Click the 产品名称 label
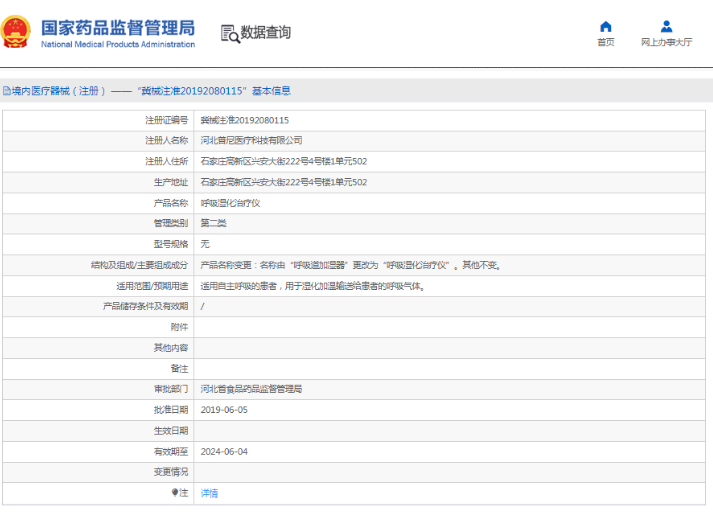713x512 pixels. [171, 203]
